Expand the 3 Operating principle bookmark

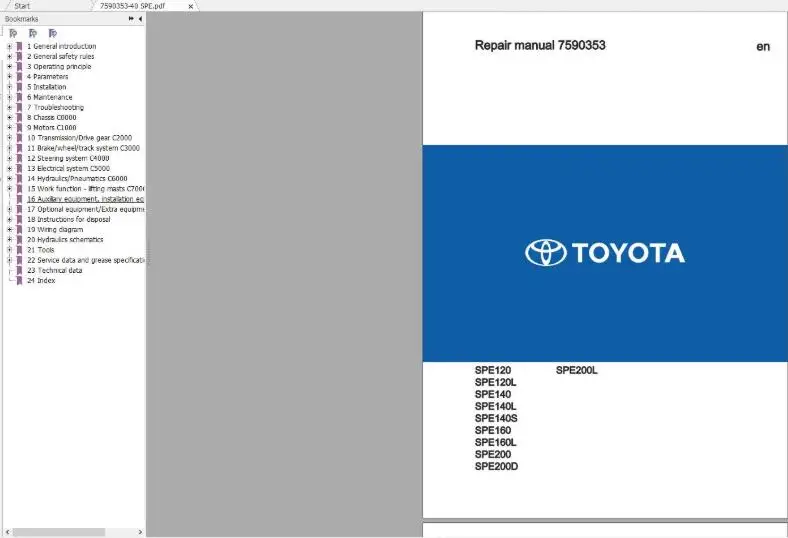point(9,66)
